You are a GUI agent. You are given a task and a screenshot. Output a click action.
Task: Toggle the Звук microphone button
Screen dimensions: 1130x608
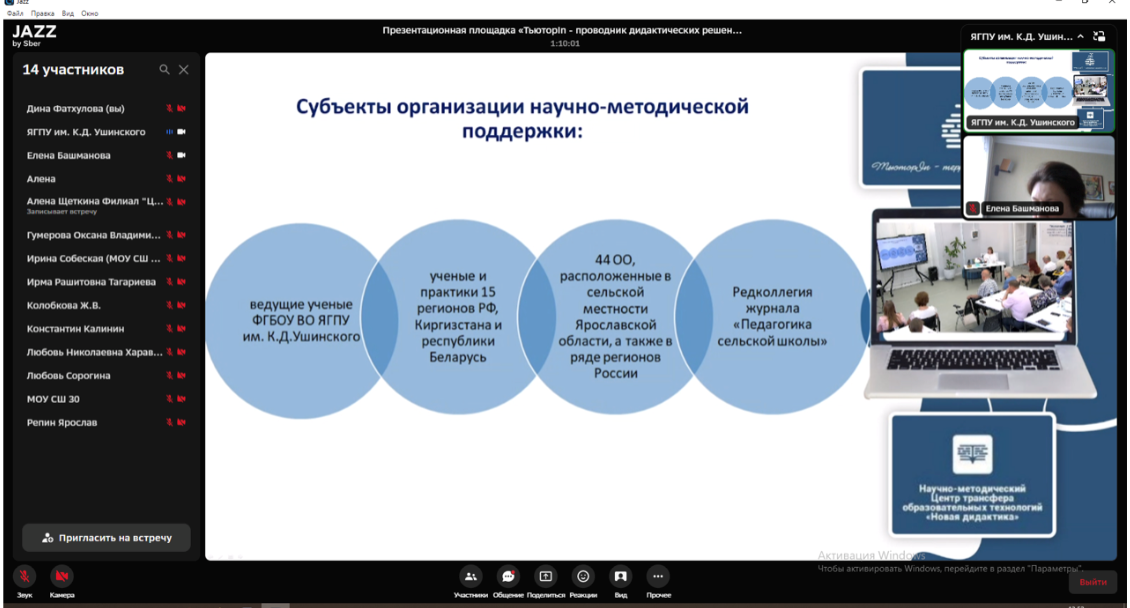[24, 577]
